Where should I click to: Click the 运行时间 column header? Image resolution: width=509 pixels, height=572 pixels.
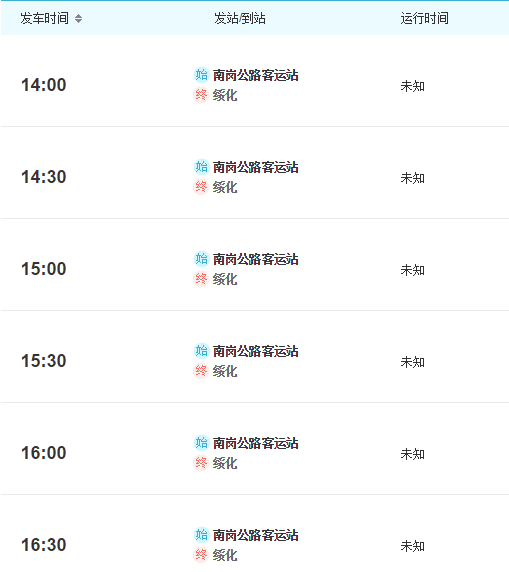[425, 18]
